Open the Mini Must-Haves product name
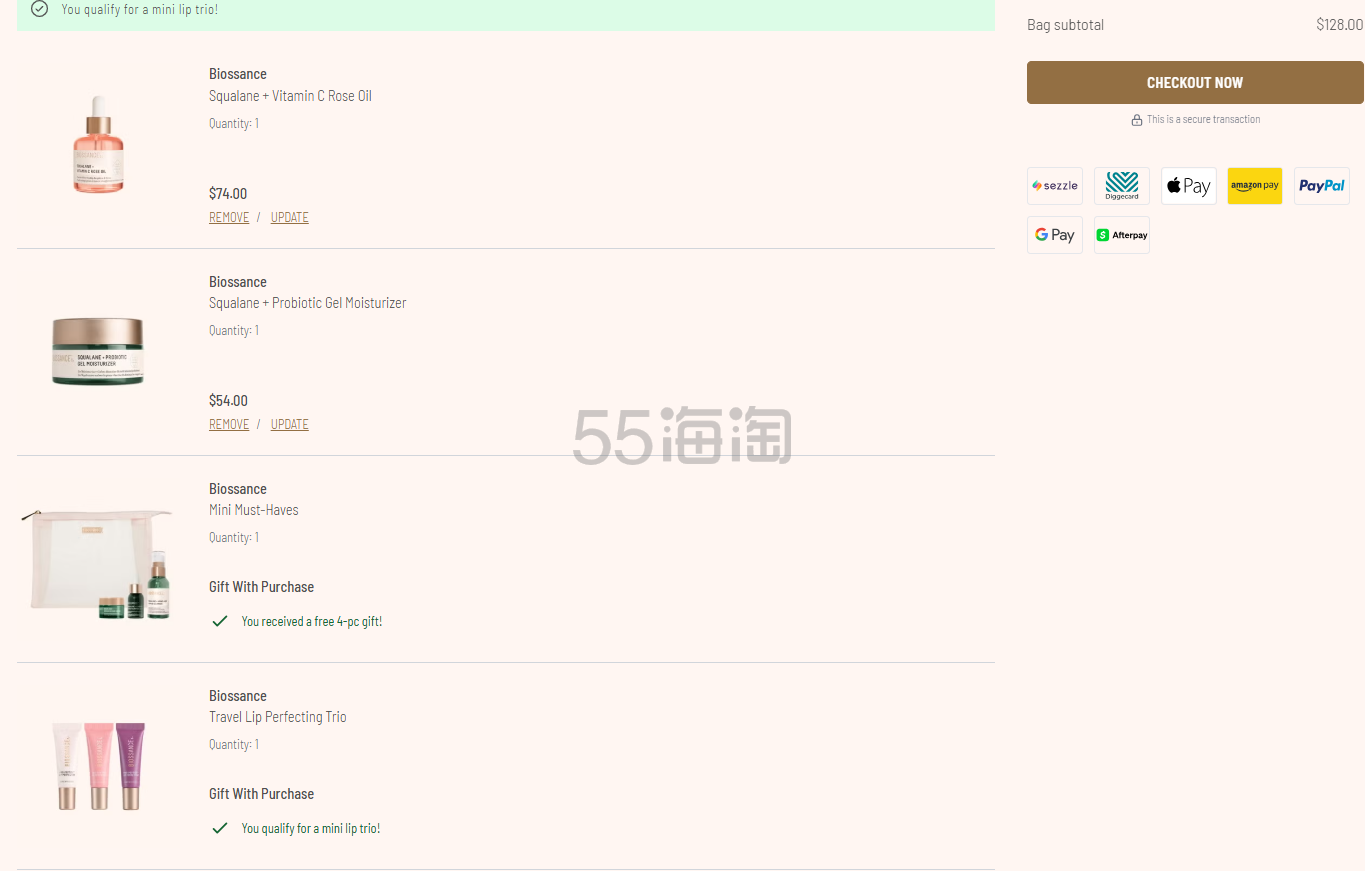The image size is (1365, 871). coord(254,510)
